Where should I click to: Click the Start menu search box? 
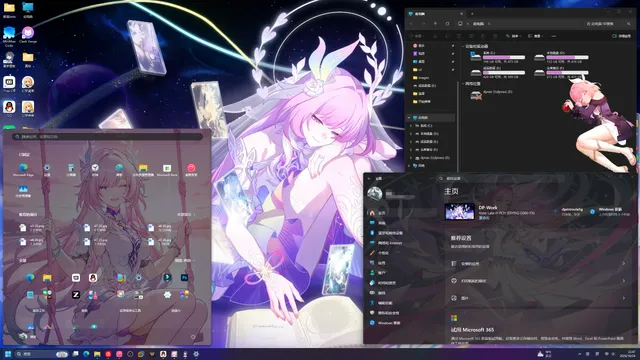(x=107, y=137)
